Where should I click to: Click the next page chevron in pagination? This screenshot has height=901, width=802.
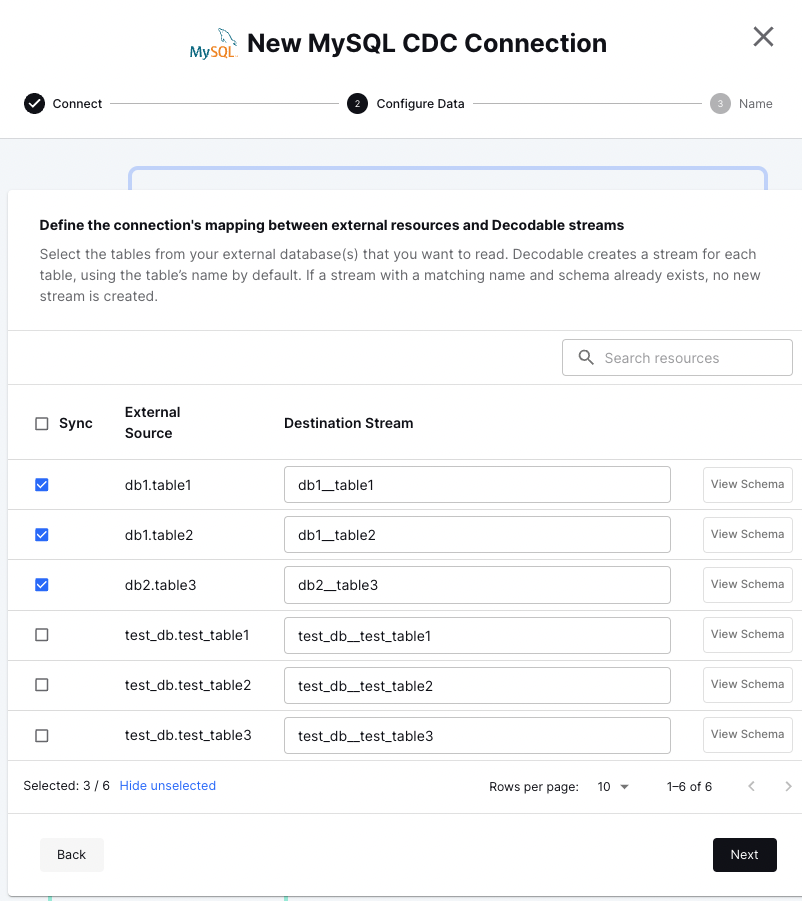789,787
